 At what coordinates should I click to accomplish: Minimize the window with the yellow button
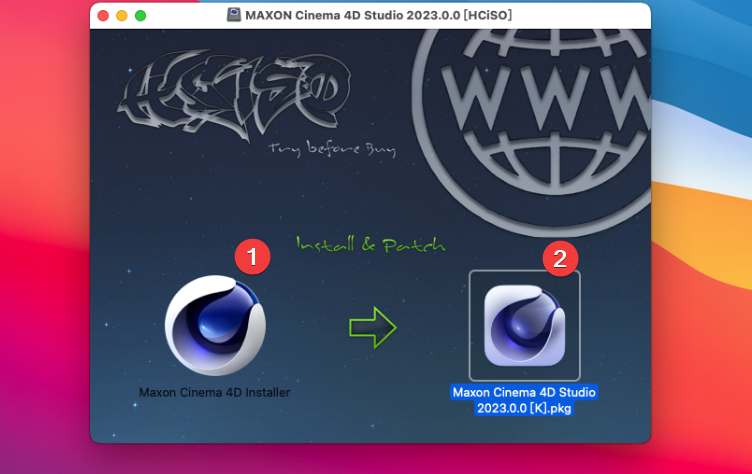pyautogui.click(x=122, y=16)
